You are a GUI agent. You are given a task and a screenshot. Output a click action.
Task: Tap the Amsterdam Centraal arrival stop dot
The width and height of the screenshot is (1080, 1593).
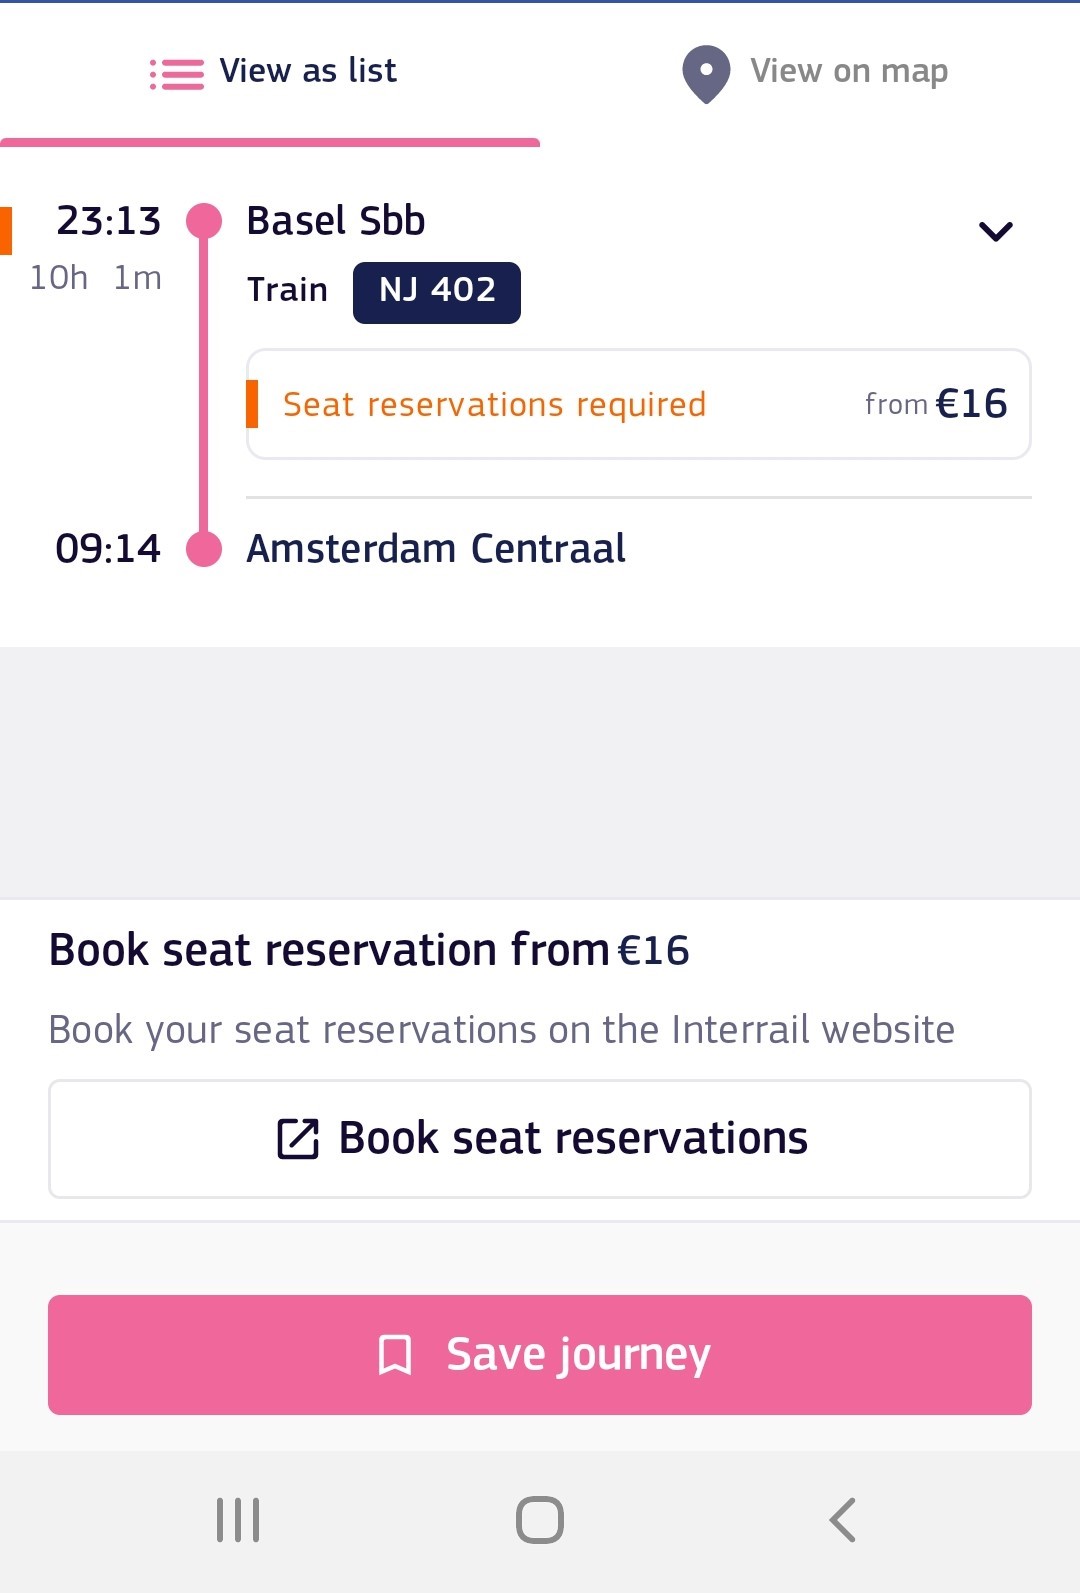pos(204,549)
